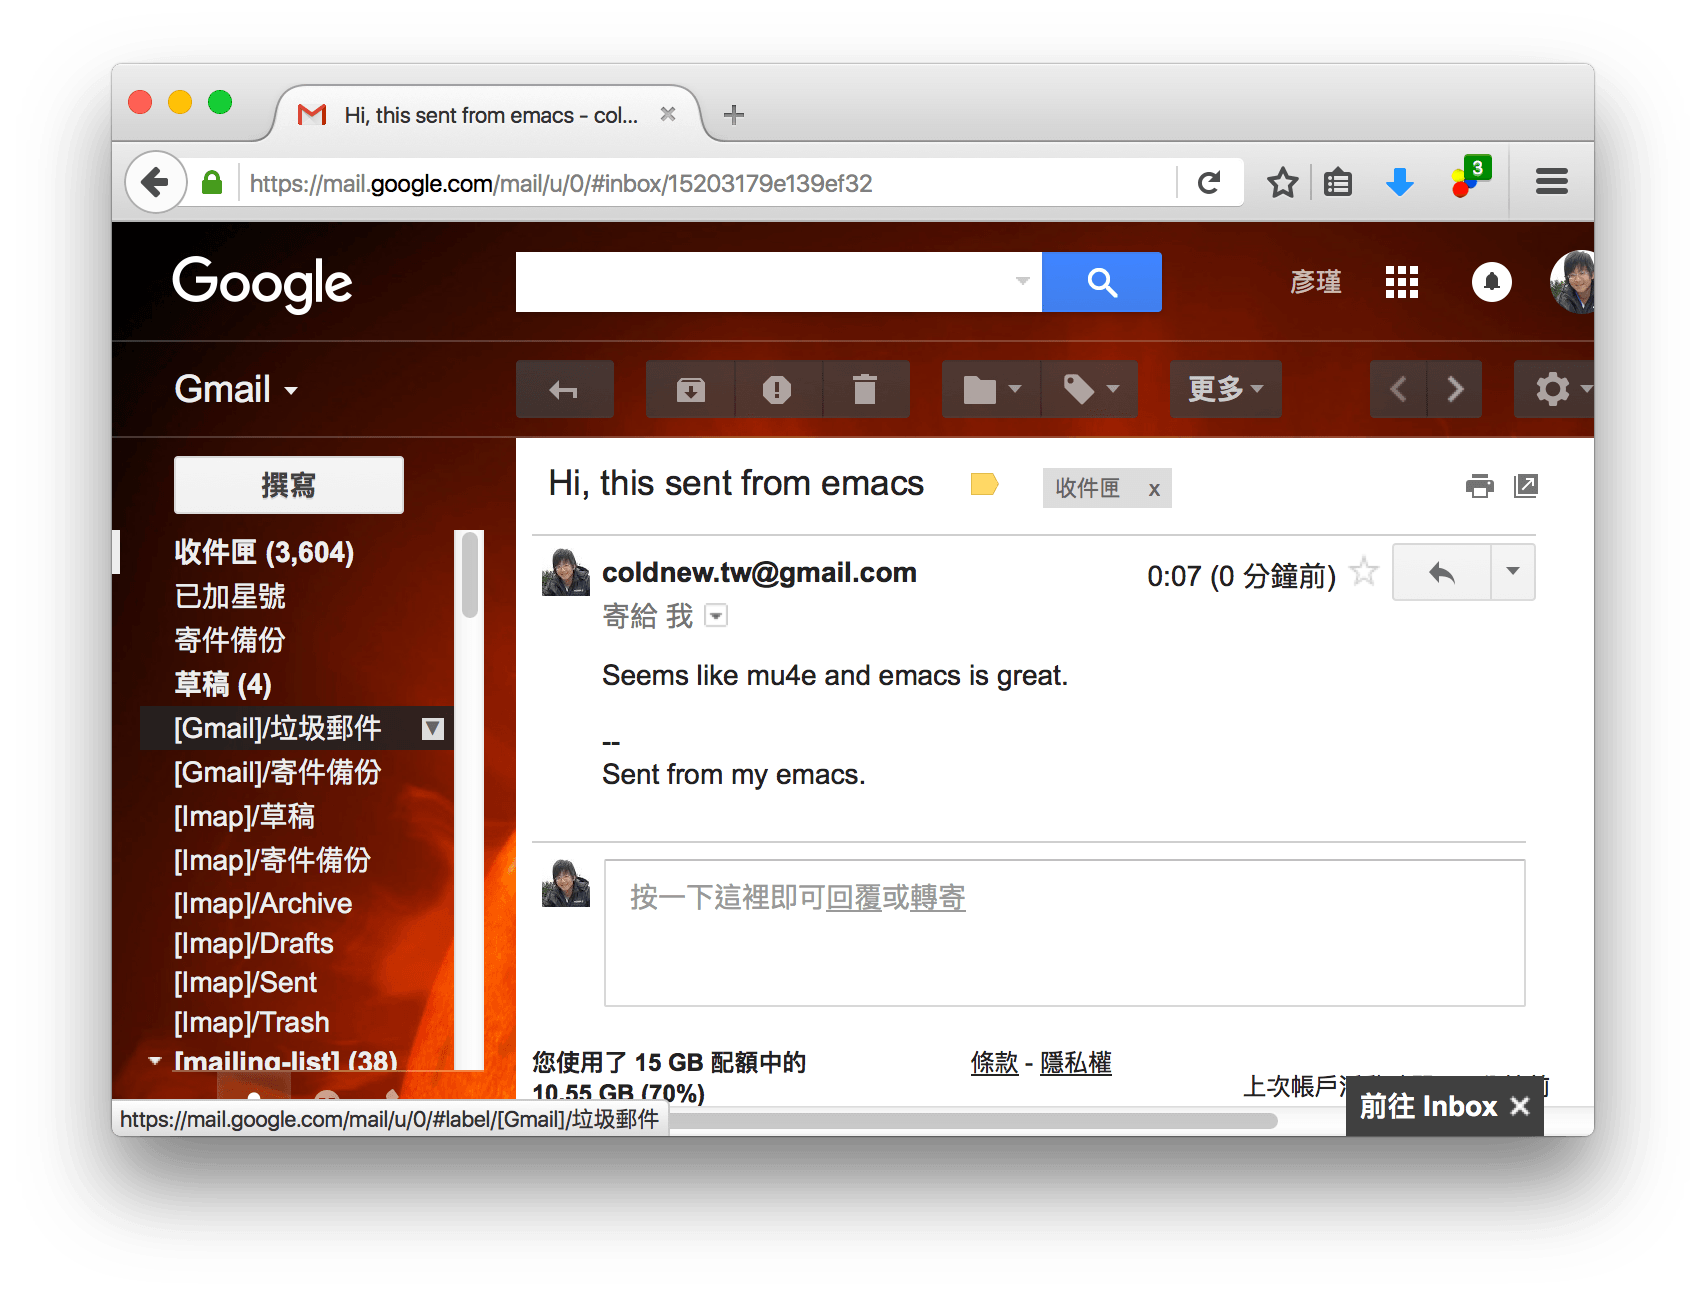Open the 草稿 (4) drafts folder
1706x1296 pixels.
coord(223,684)
